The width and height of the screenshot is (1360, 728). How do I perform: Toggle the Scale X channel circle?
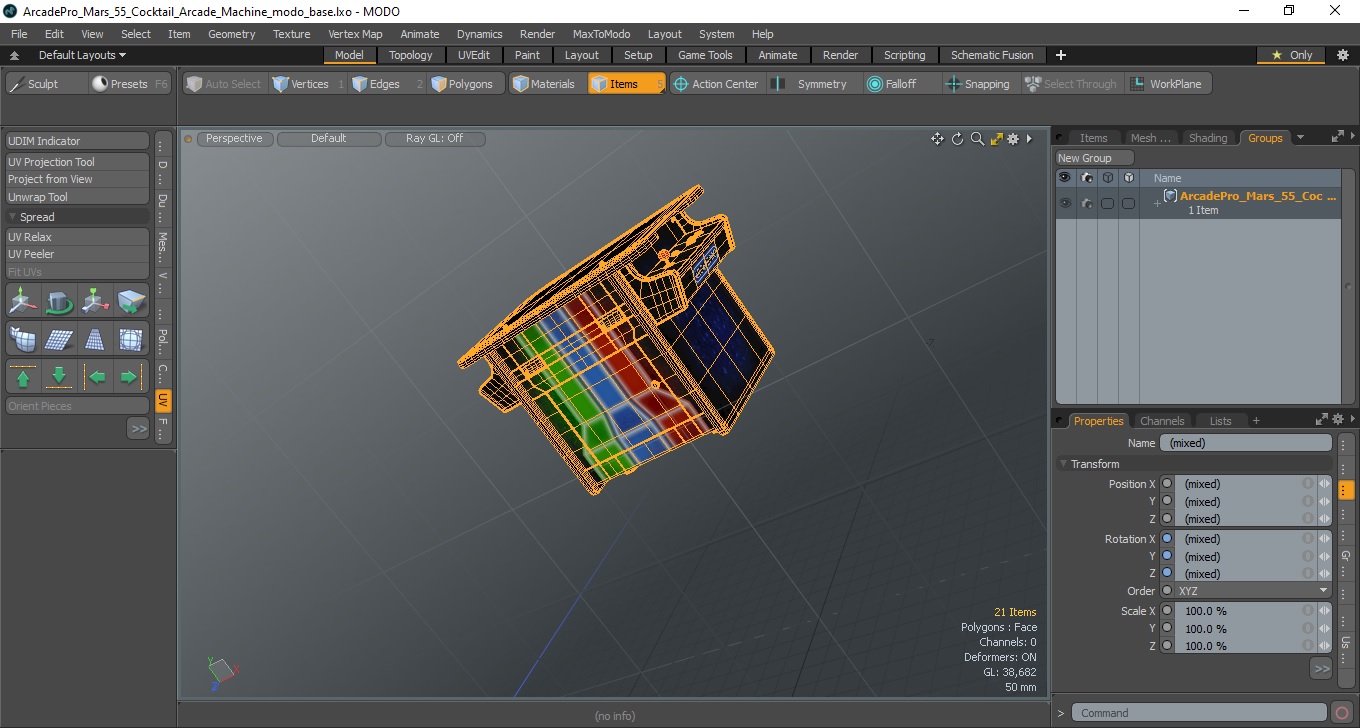(x=1167, y=611)
